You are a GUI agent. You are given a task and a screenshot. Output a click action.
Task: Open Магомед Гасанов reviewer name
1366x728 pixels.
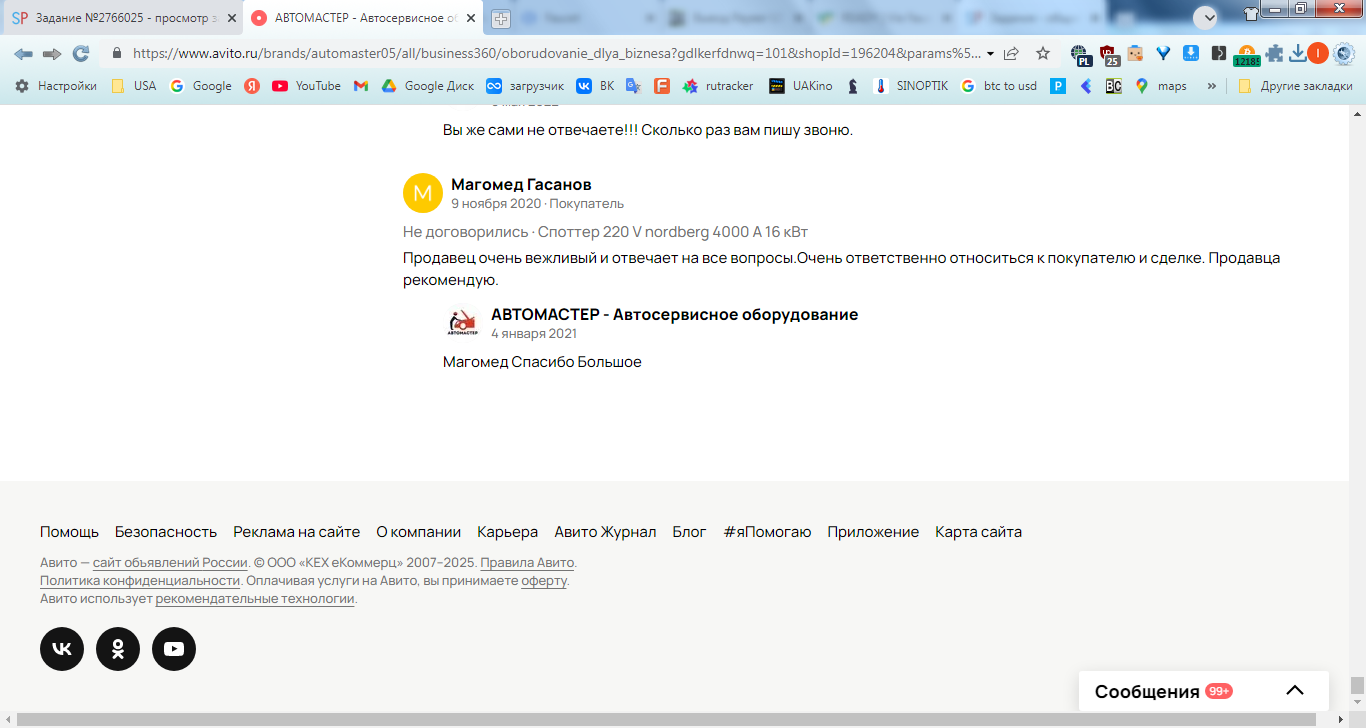521,184
